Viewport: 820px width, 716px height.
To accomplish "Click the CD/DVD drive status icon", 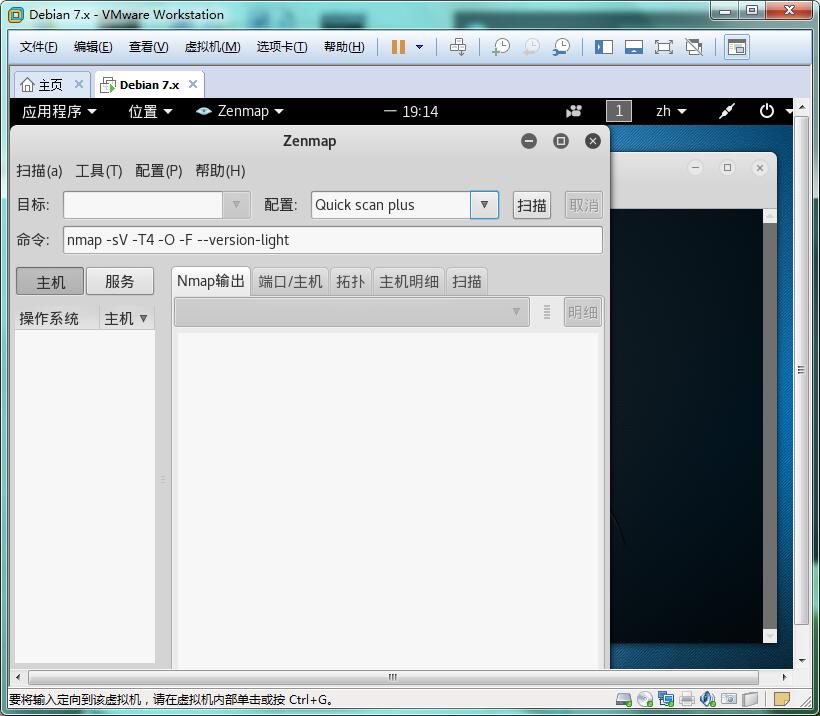I will [x=645, y=699].
